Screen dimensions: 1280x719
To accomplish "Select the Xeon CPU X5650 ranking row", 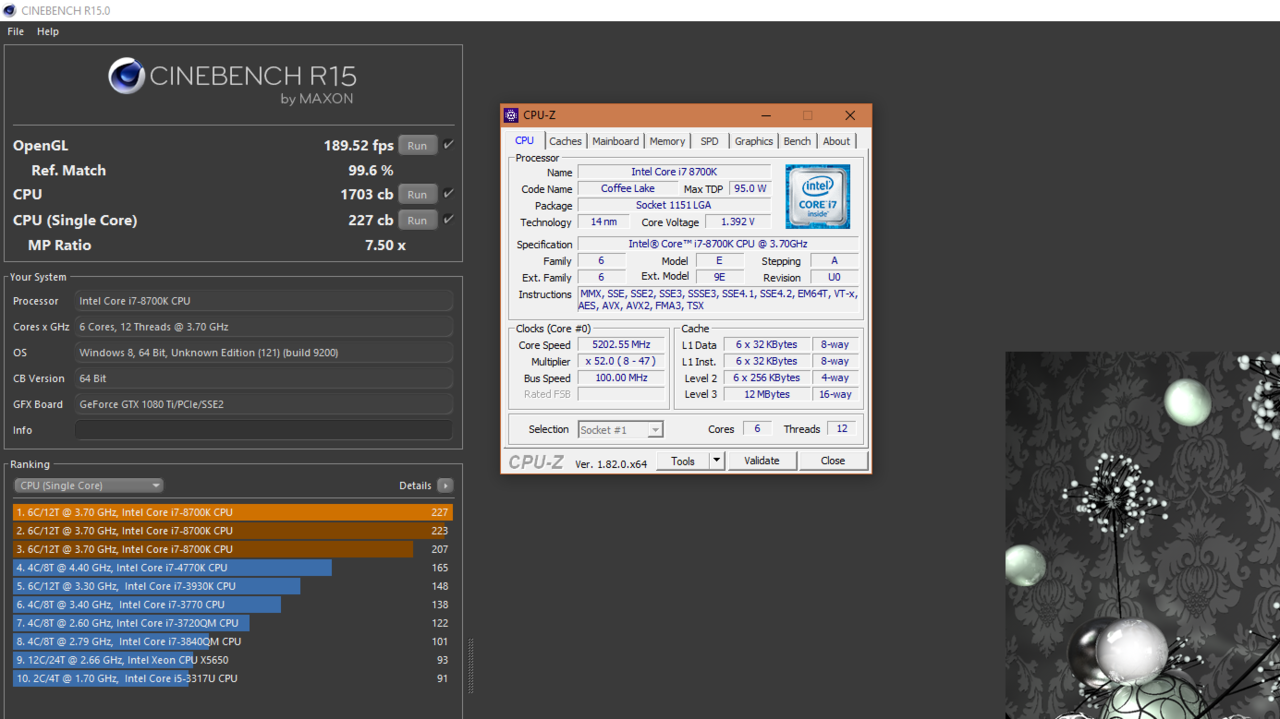I will click(x=233, y=660).
